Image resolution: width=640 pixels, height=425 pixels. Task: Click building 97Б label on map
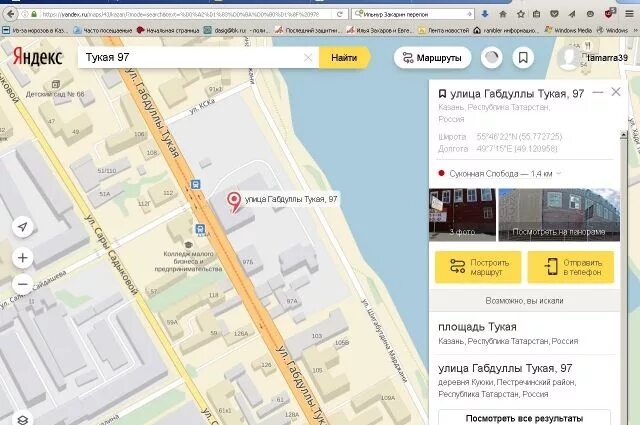[248, 262]
